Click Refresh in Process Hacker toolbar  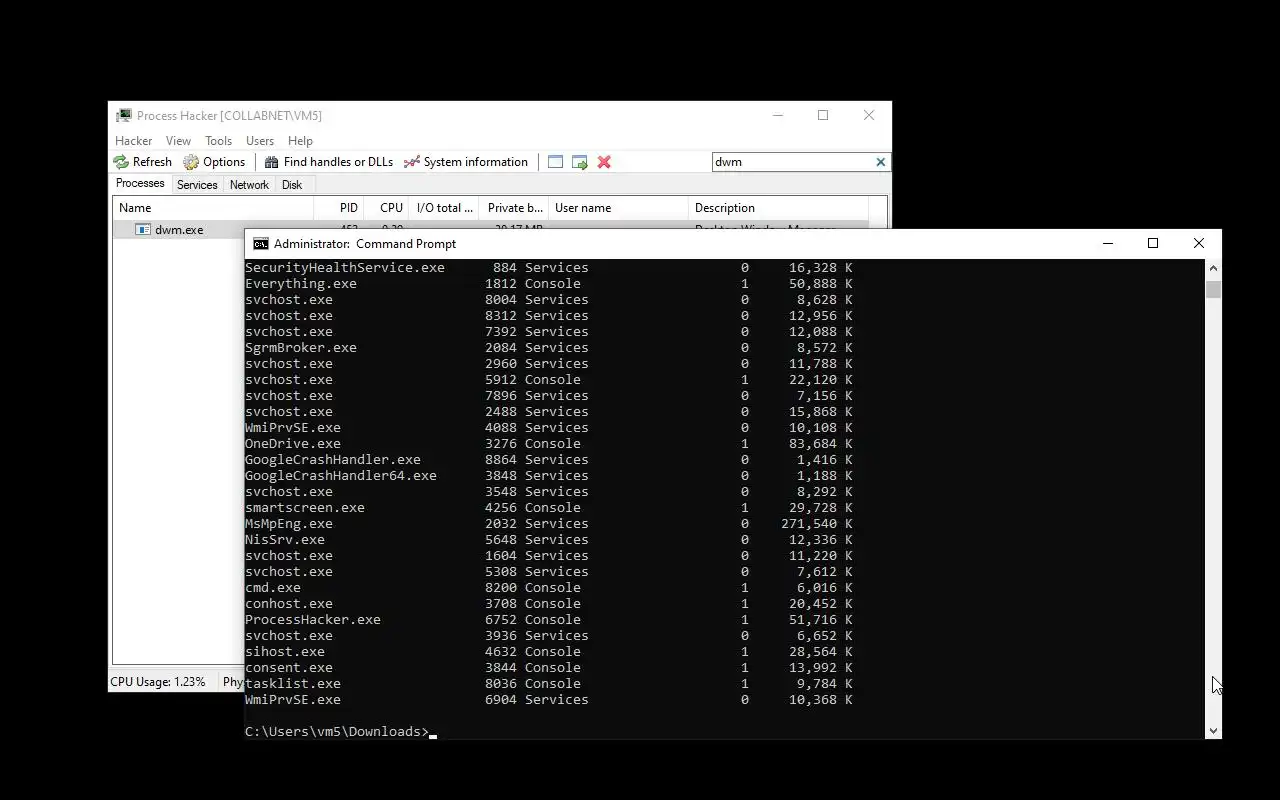click(143, 162)
